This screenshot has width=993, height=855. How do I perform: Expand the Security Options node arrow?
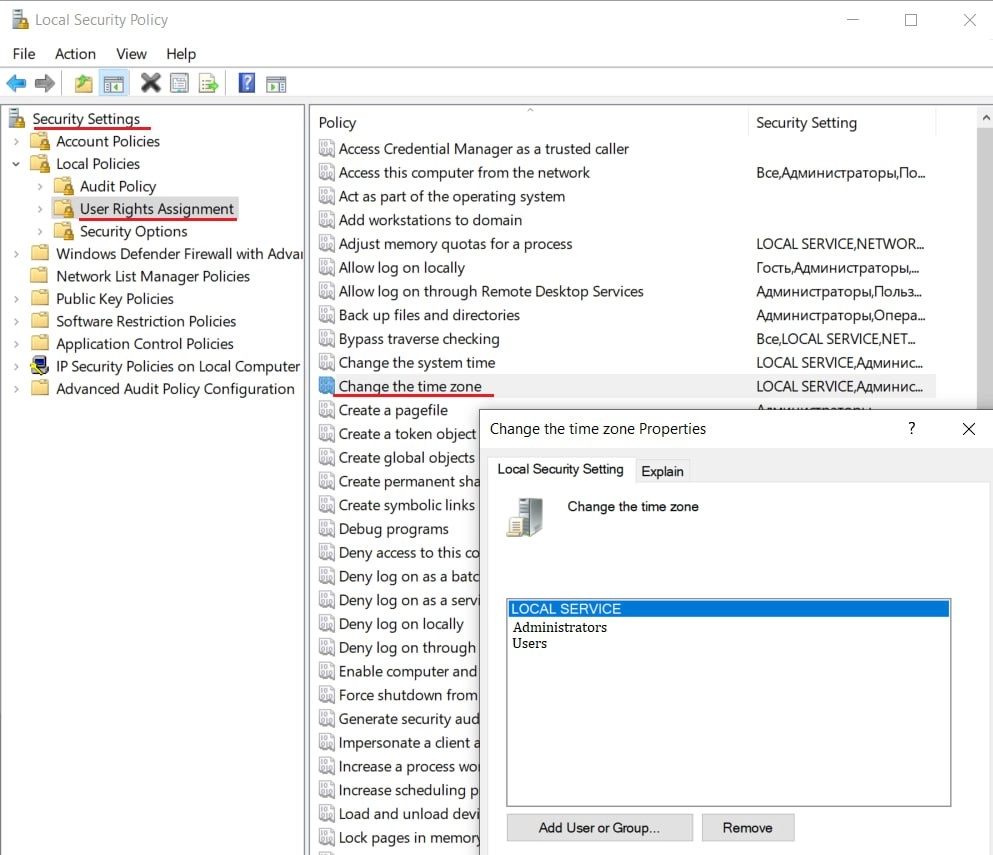pos(40,232)
